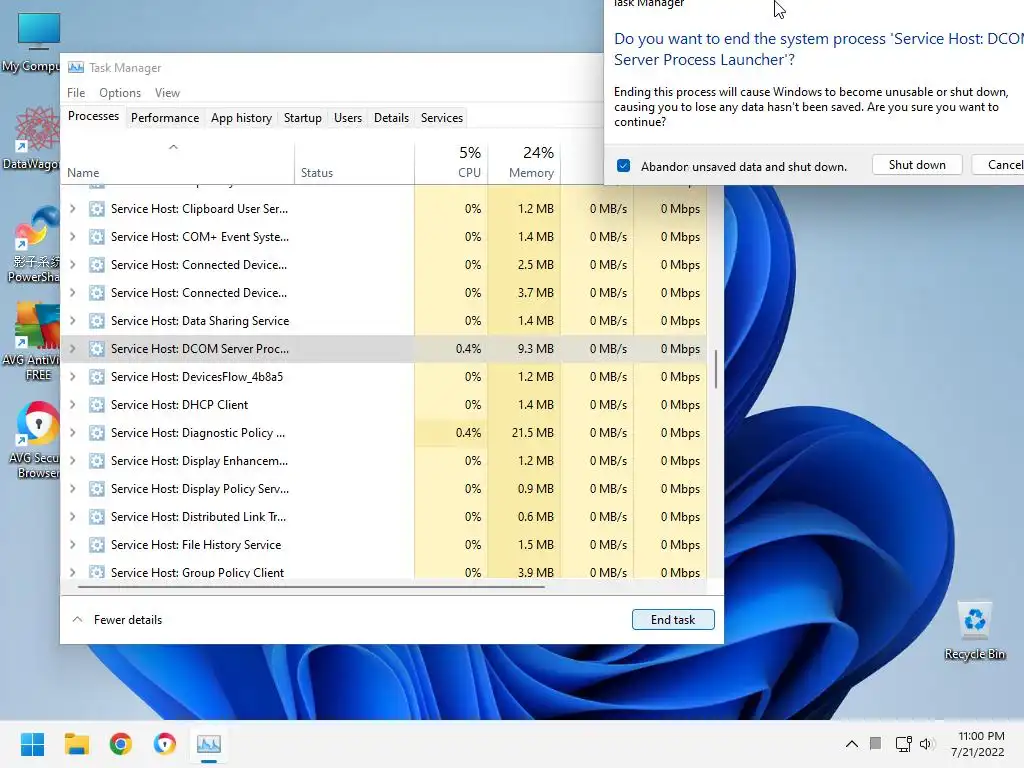Click the gear icon for Clipboard User Service

(x=97, y=209)
